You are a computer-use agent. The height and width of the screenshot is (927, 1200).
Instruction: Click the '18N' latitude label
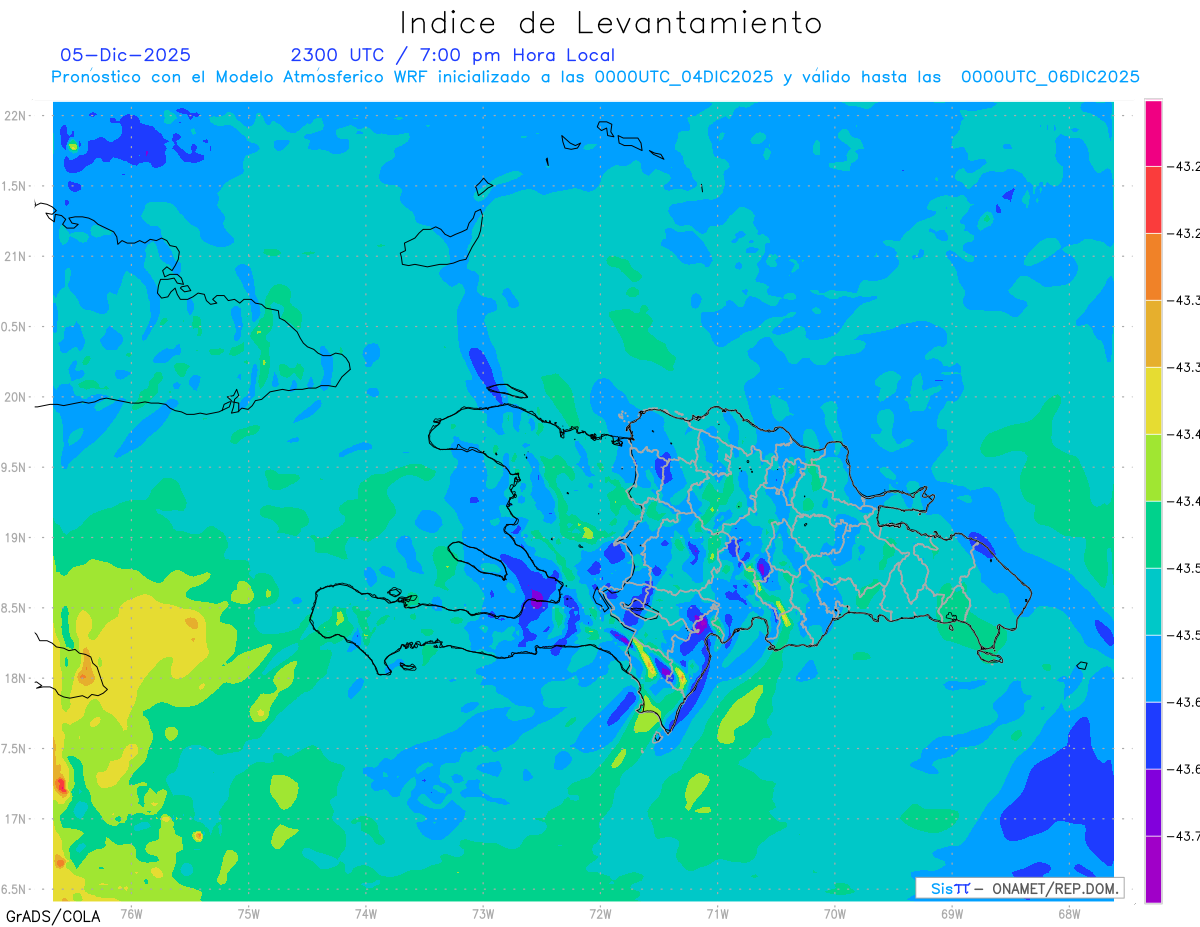point(17,678)
